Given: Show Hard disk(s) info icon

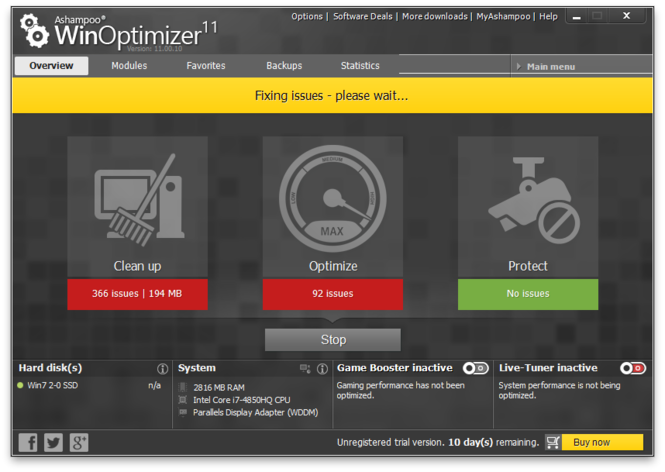Looking at the screenshot, I should coord(162,369).
